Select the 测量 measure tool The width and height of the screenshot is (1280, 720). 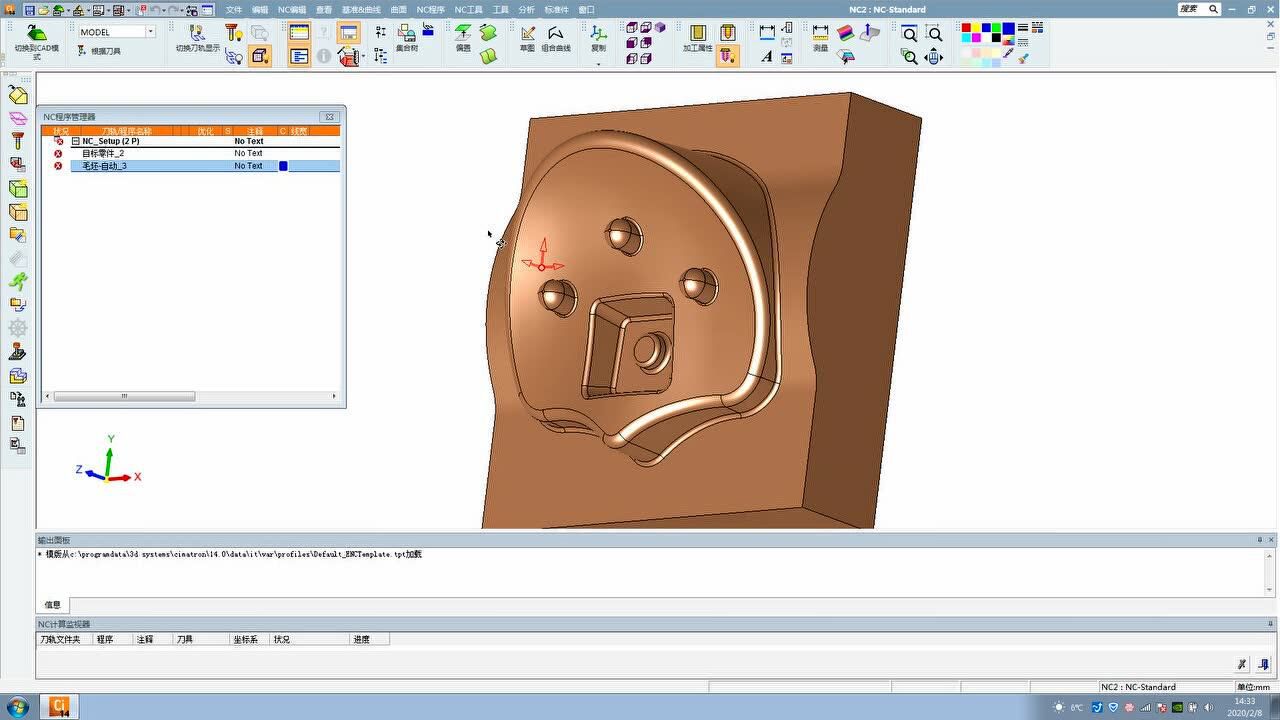820,39
